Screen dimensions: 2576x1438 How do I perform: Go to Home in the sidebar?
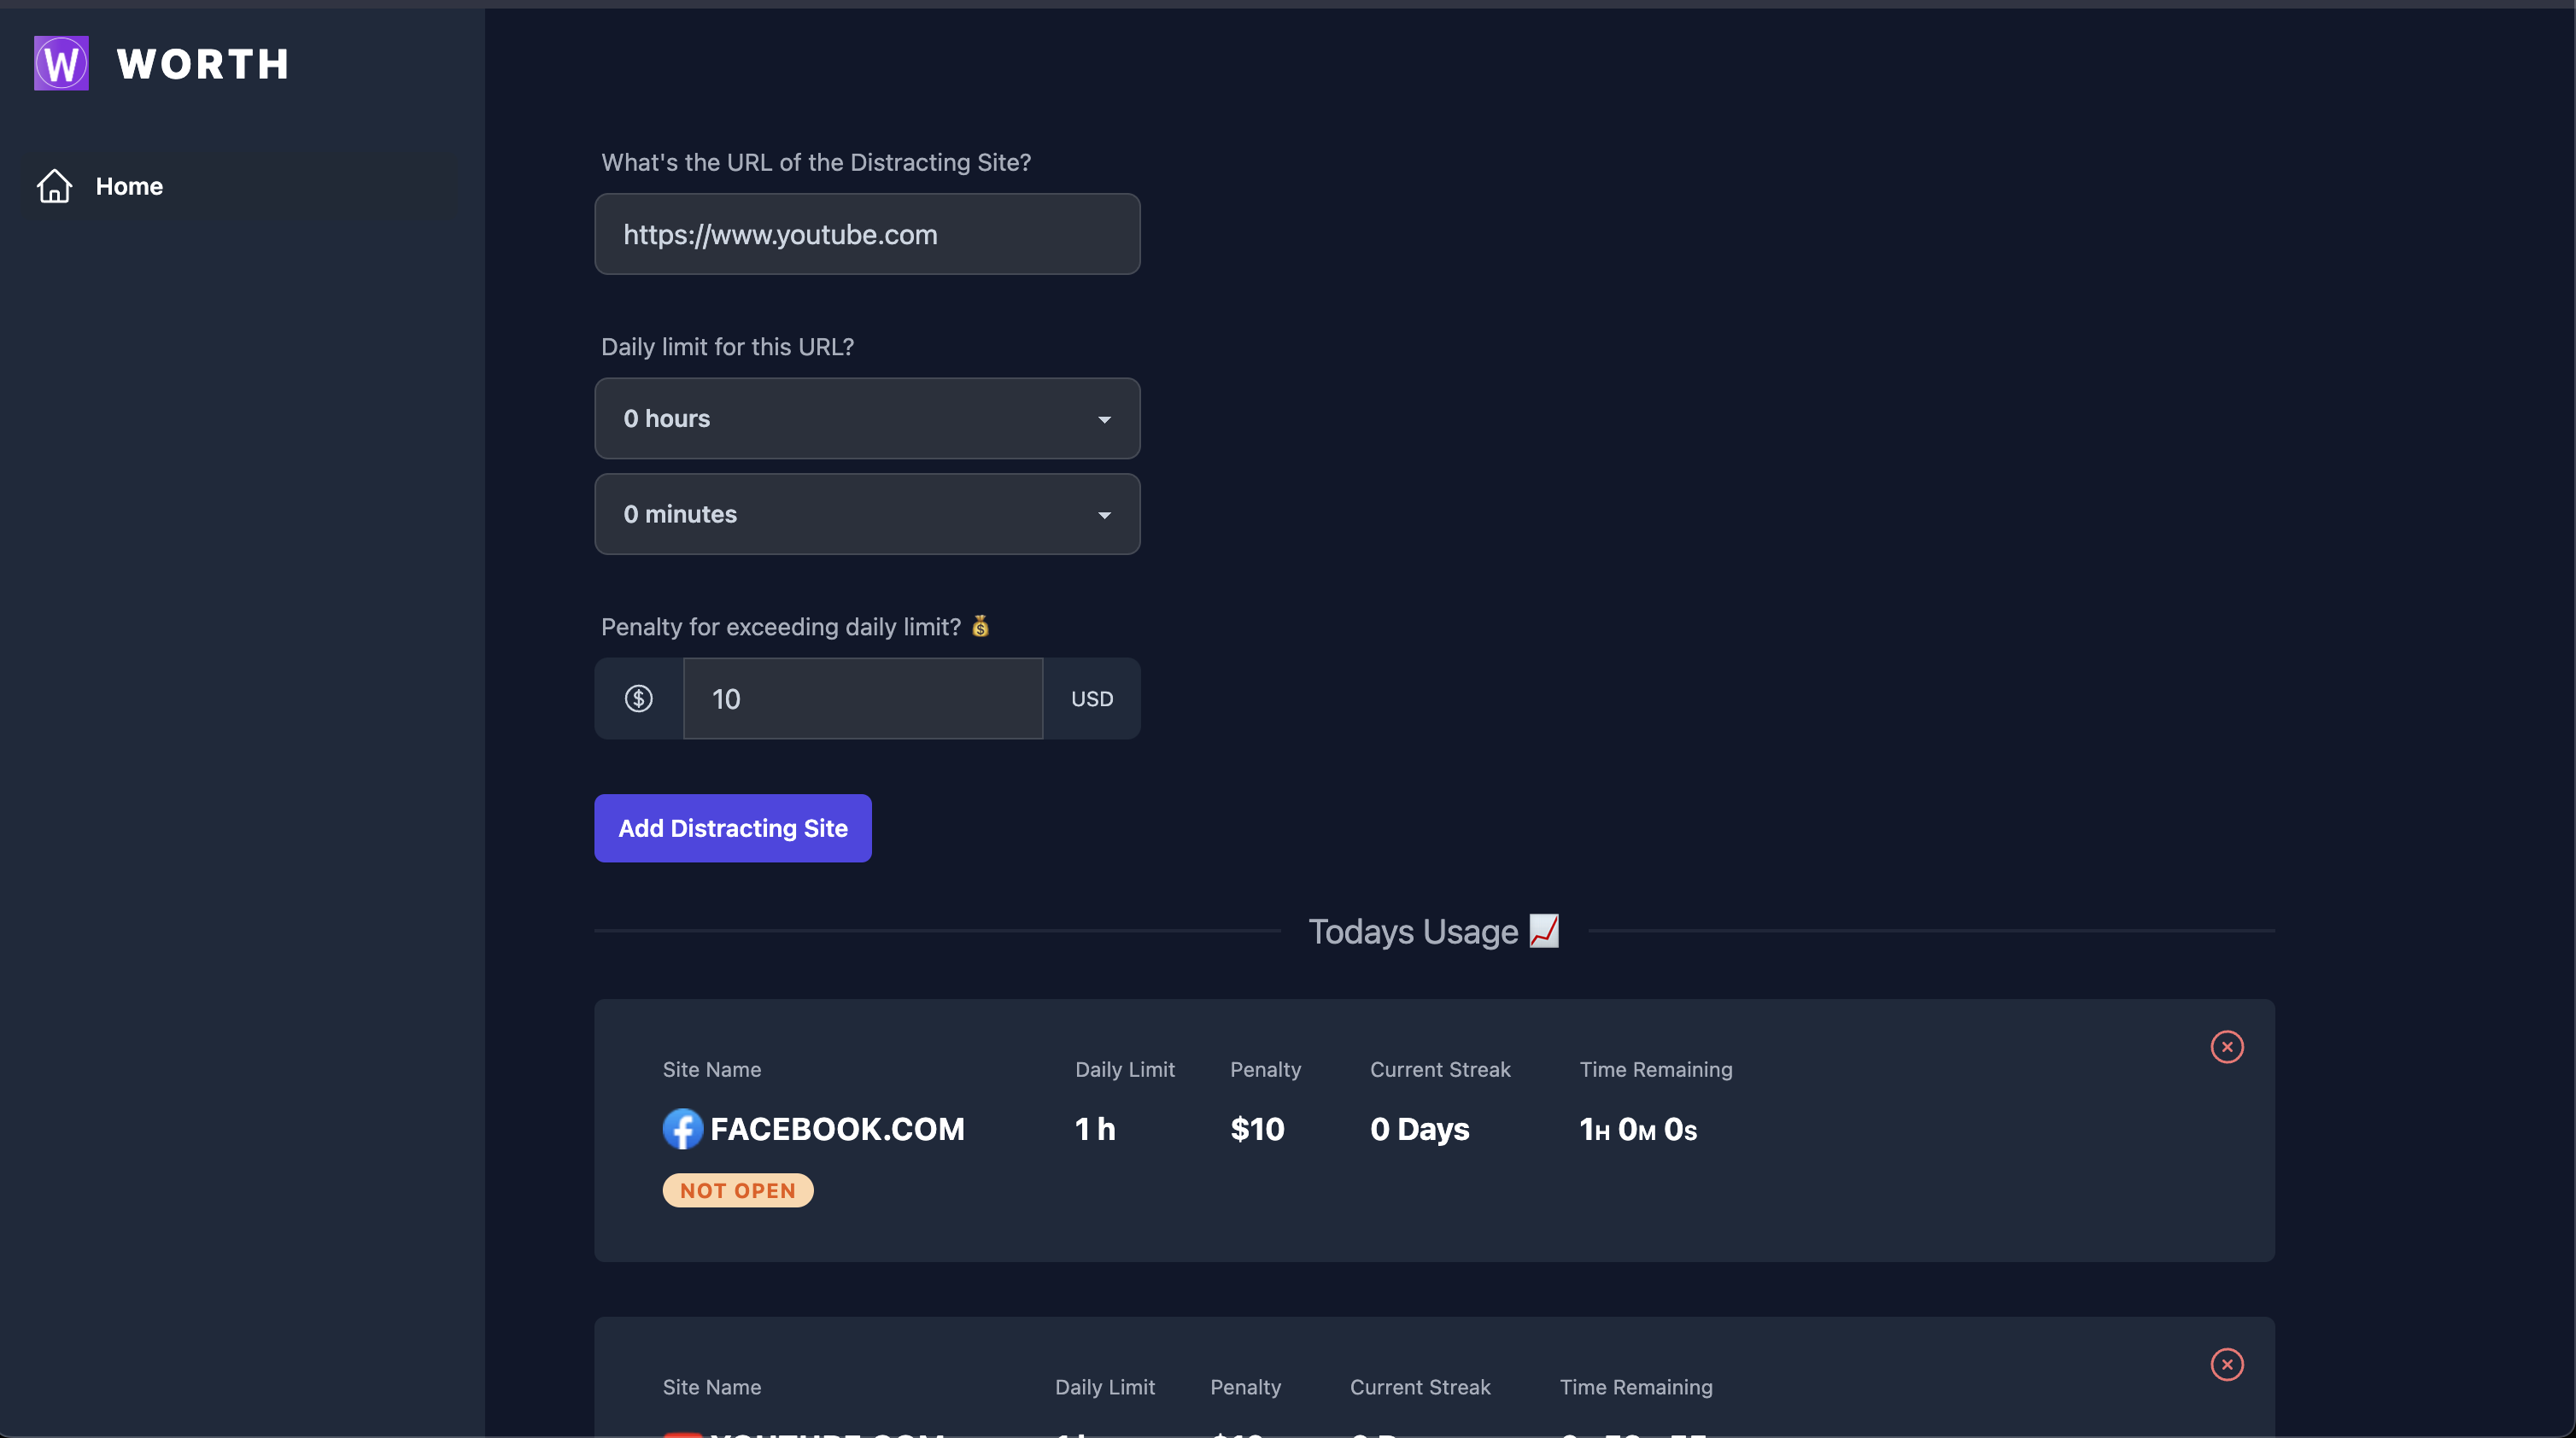129,186
